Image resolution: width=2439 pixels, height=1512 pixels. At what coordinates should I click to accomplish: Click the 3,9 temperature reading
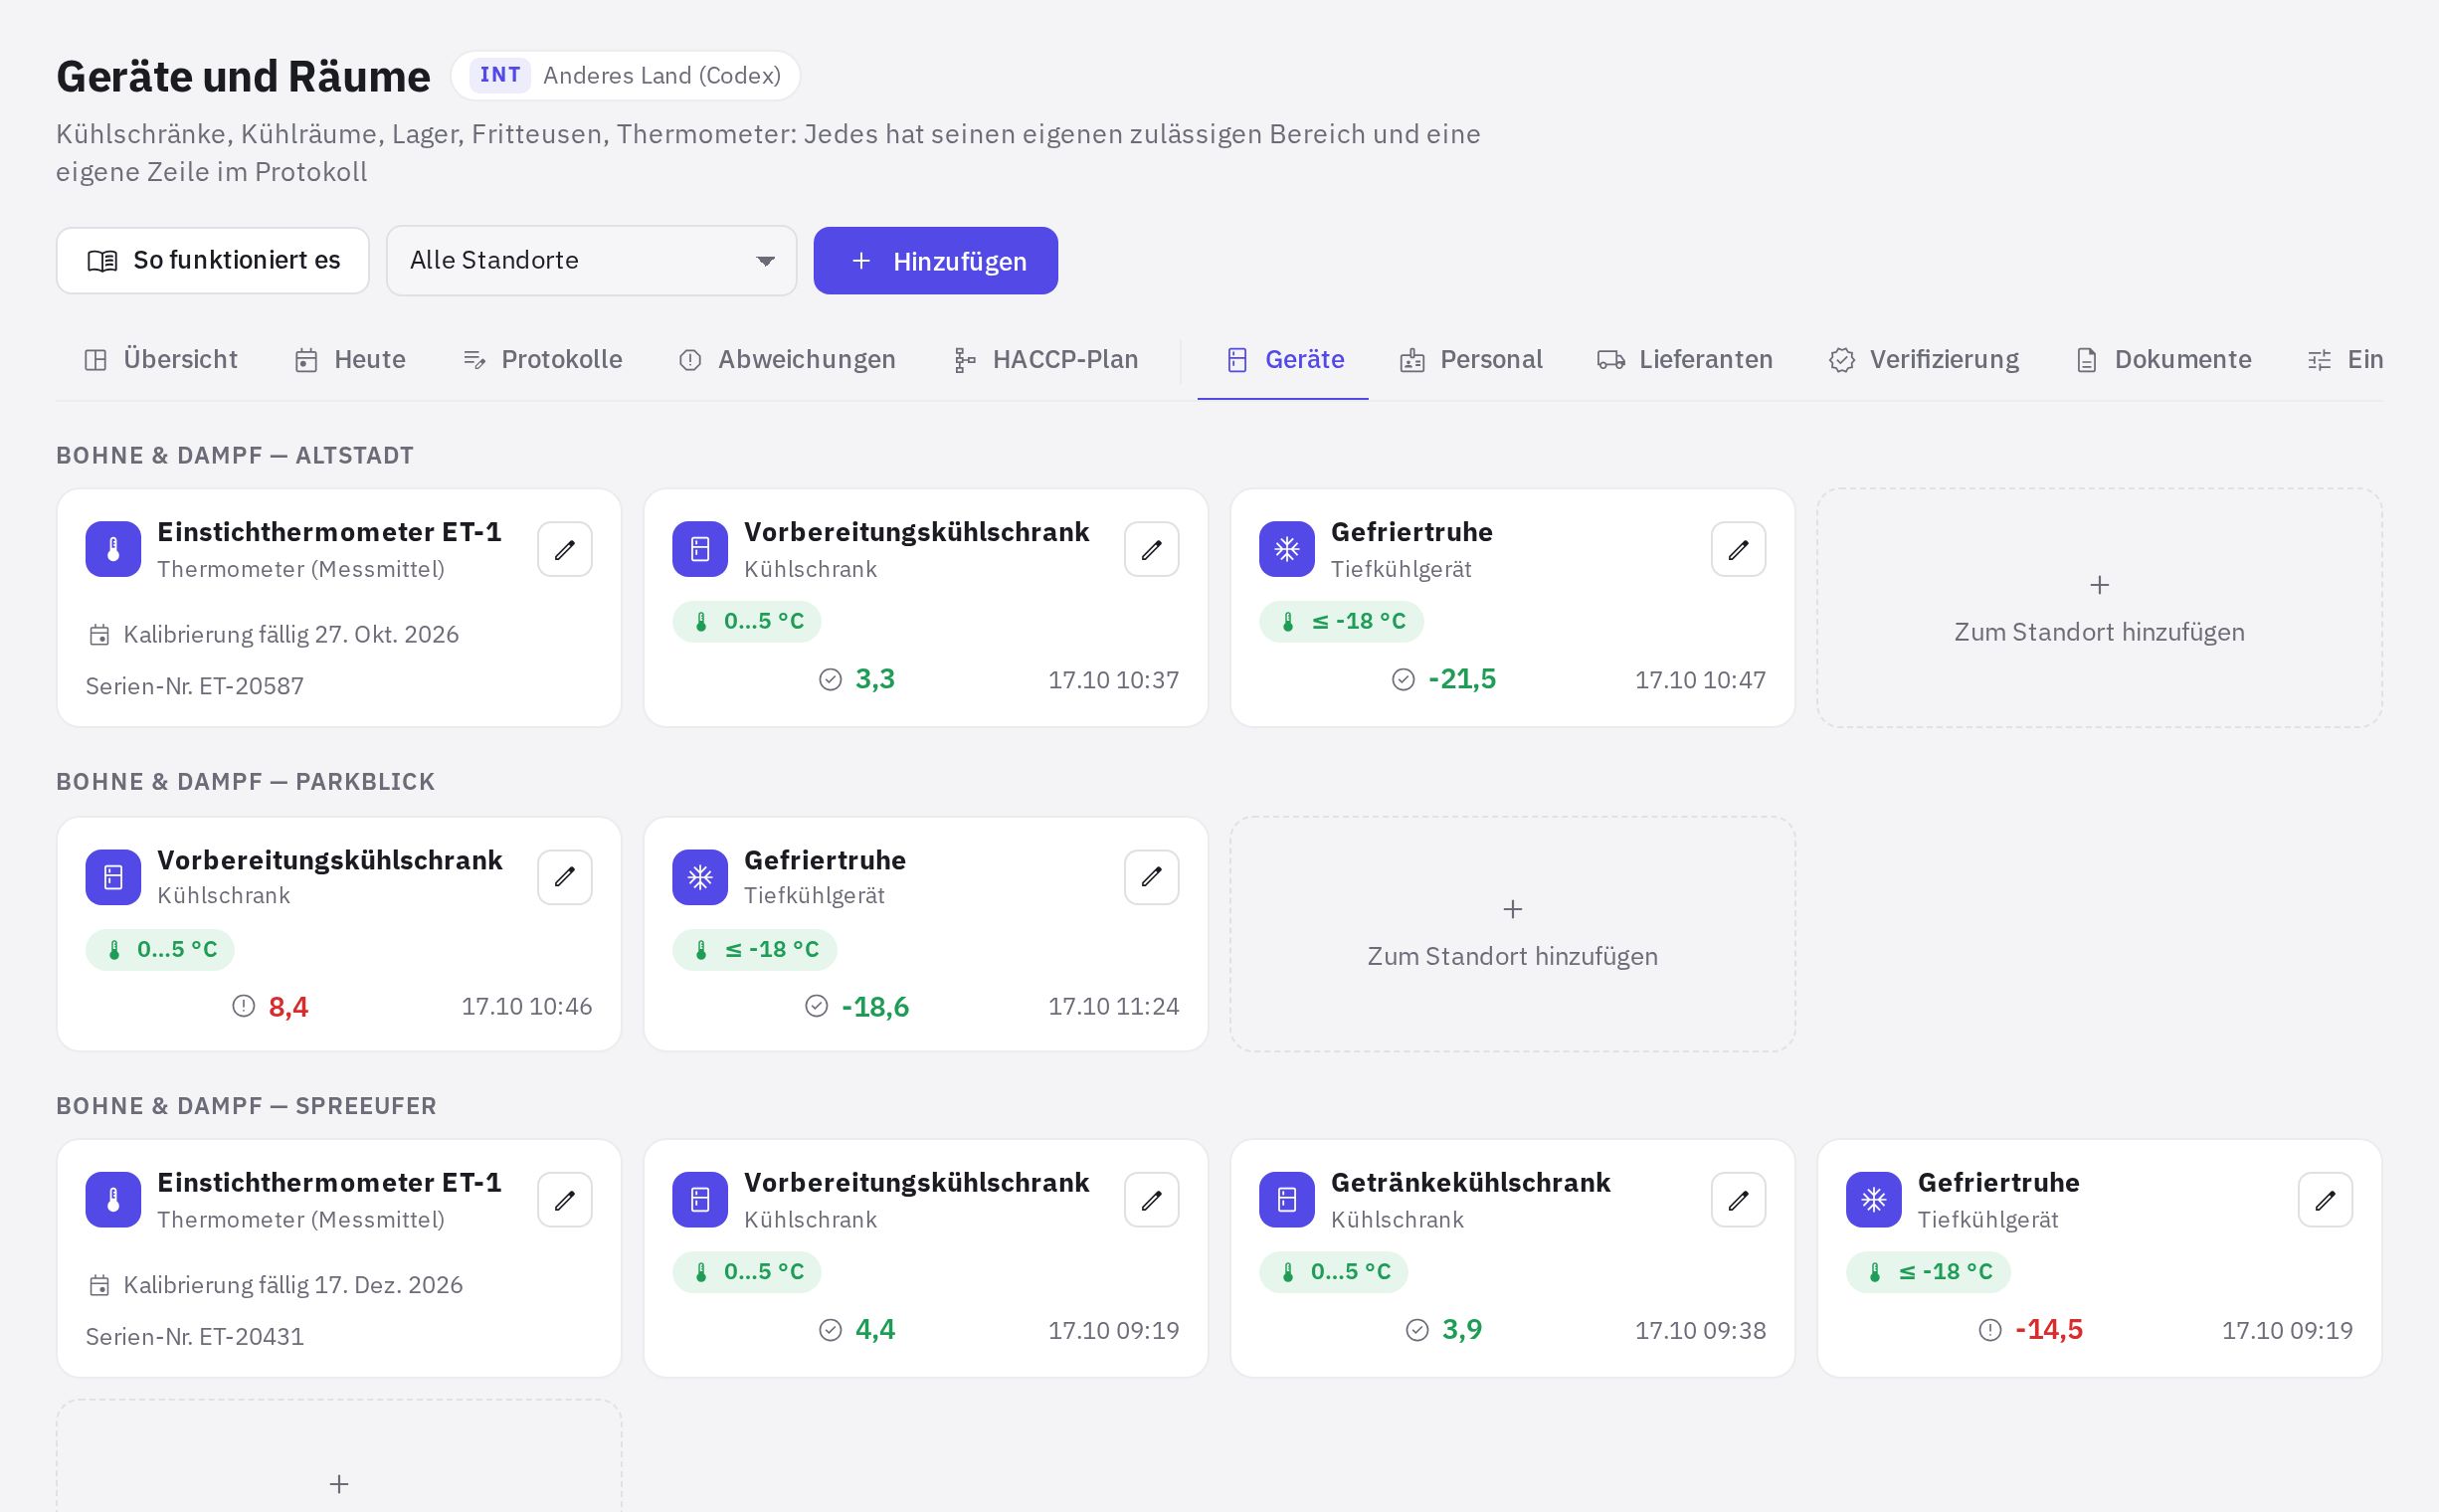coord(1462,1330)
